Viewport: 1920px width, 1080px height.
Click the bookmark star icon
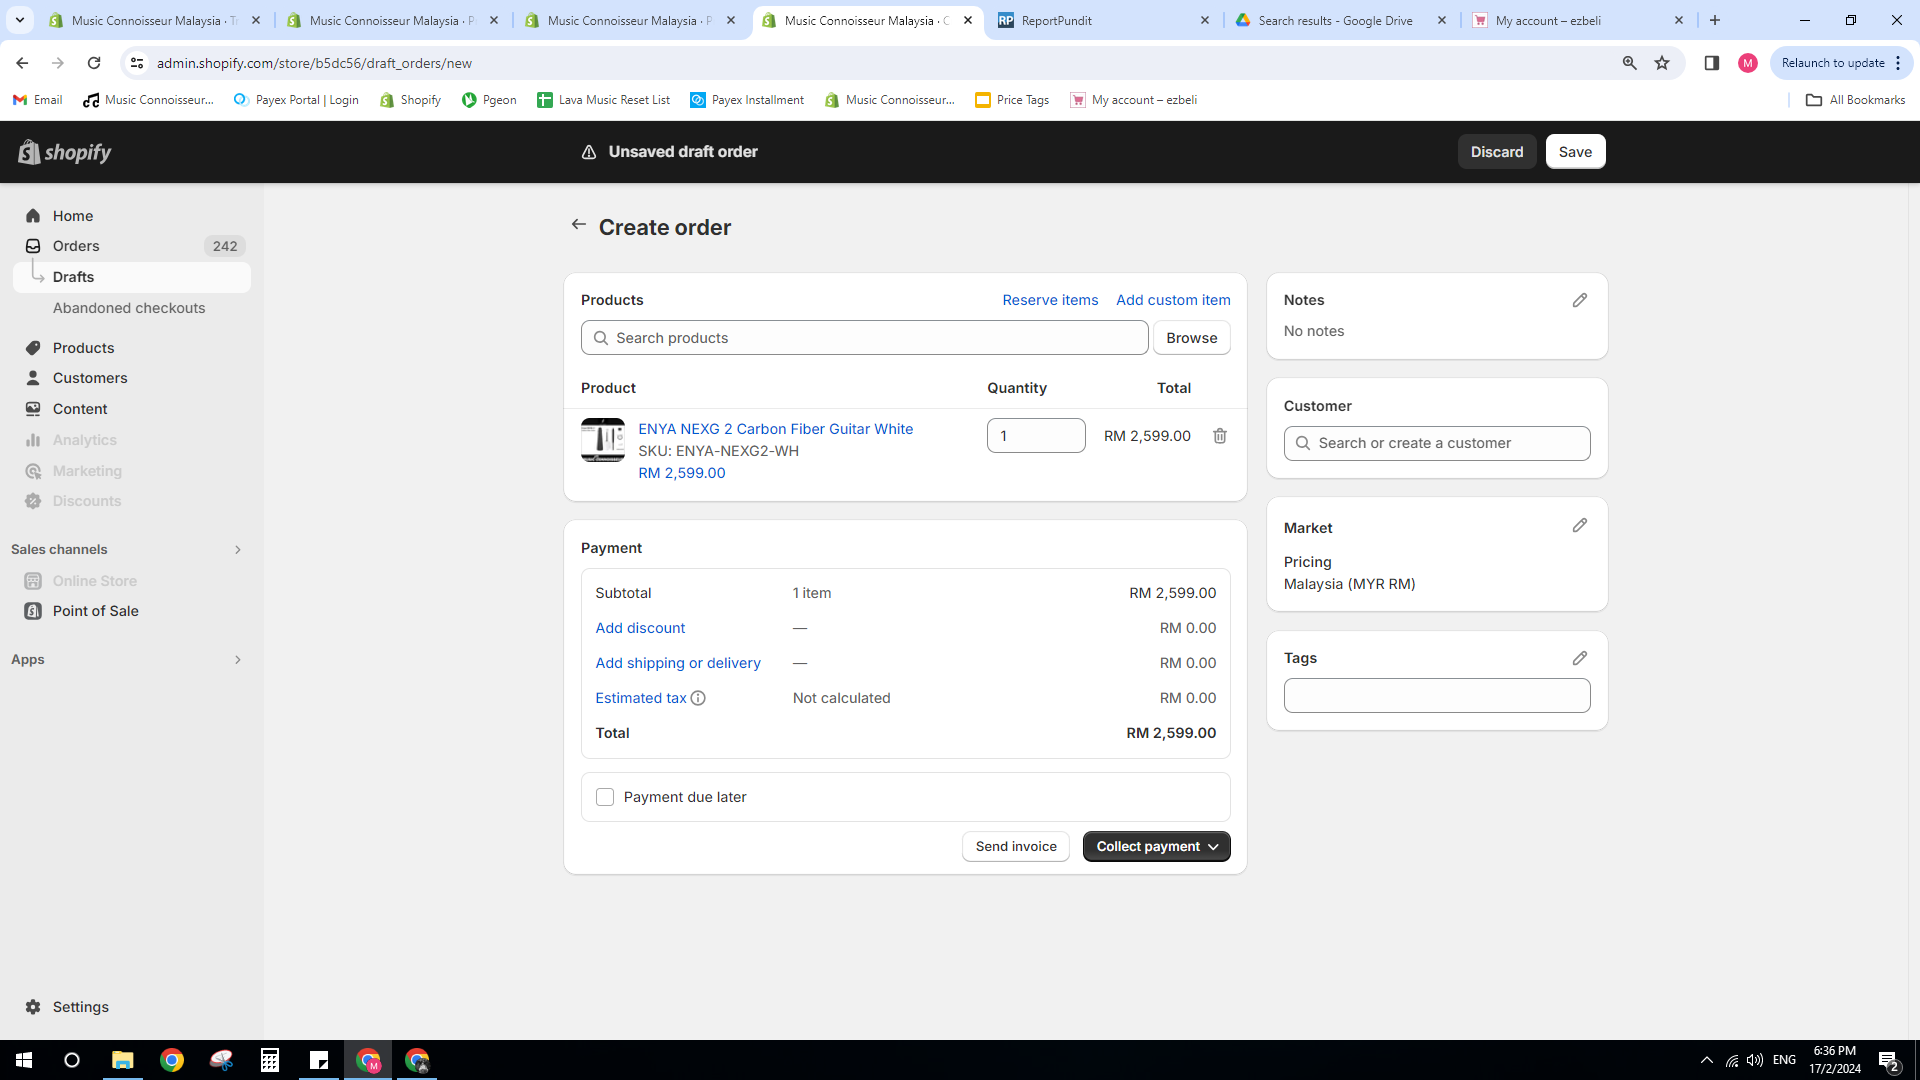pyautogui.click(x=1662, y=63)
